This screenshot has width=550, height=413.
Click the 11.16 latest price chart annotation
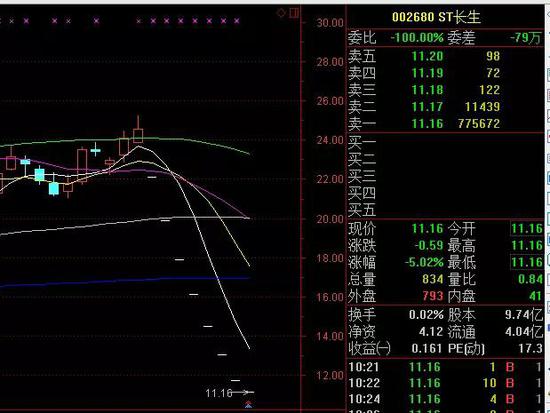click(219, 393)
